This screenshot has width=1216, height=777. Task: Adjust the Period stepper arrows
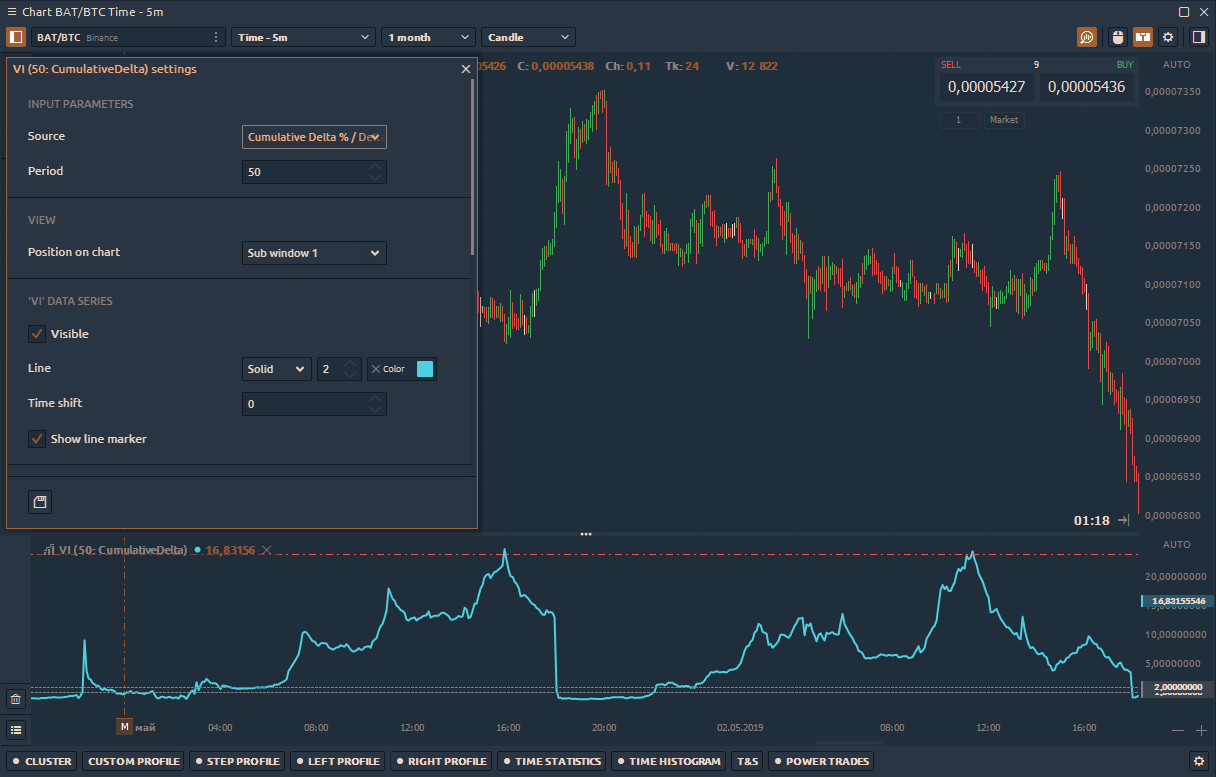[x=375, y=172]
